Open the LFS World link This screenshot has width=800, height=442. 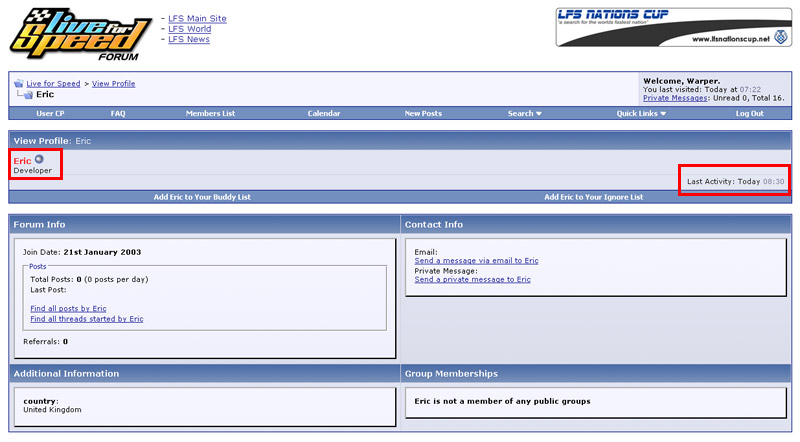click(189, 29)
